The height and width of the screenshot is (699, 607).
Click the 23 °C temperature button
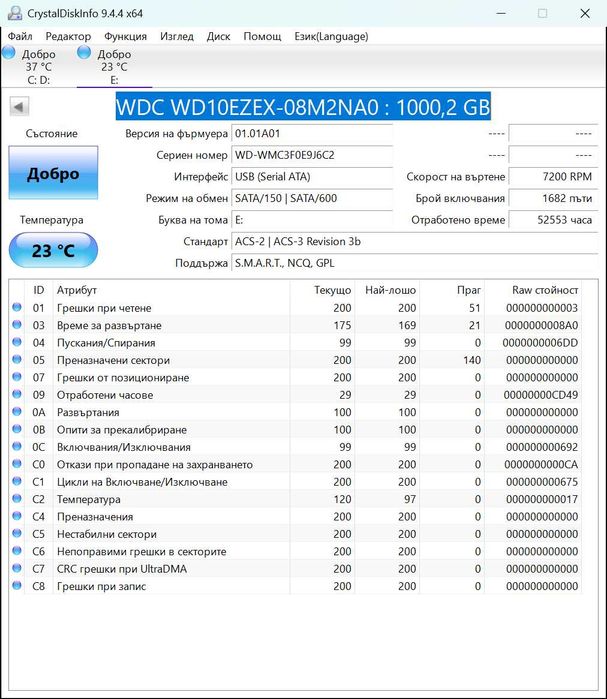(53, 250)
